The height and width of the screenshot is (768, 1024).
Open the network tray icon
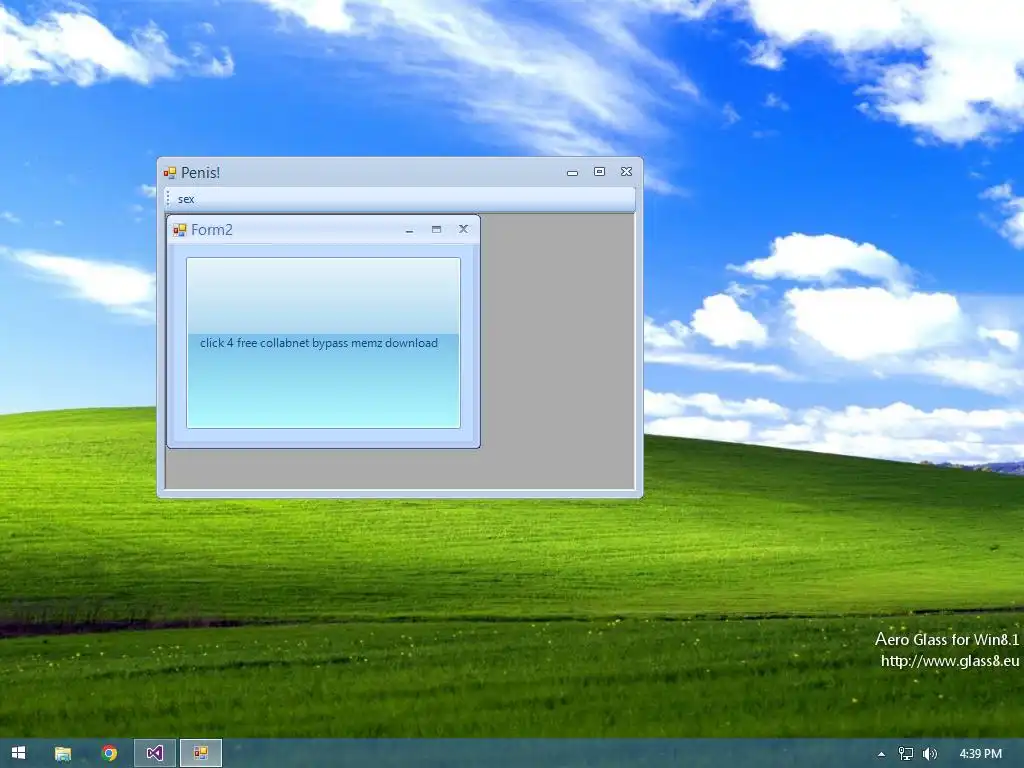pyautogui.click(x=906, y=754)
